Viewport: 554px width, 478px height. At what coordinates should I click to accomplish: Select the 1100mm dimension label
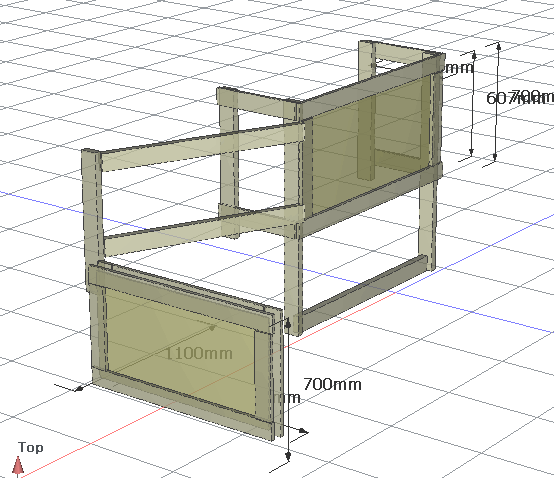[199, 353]
